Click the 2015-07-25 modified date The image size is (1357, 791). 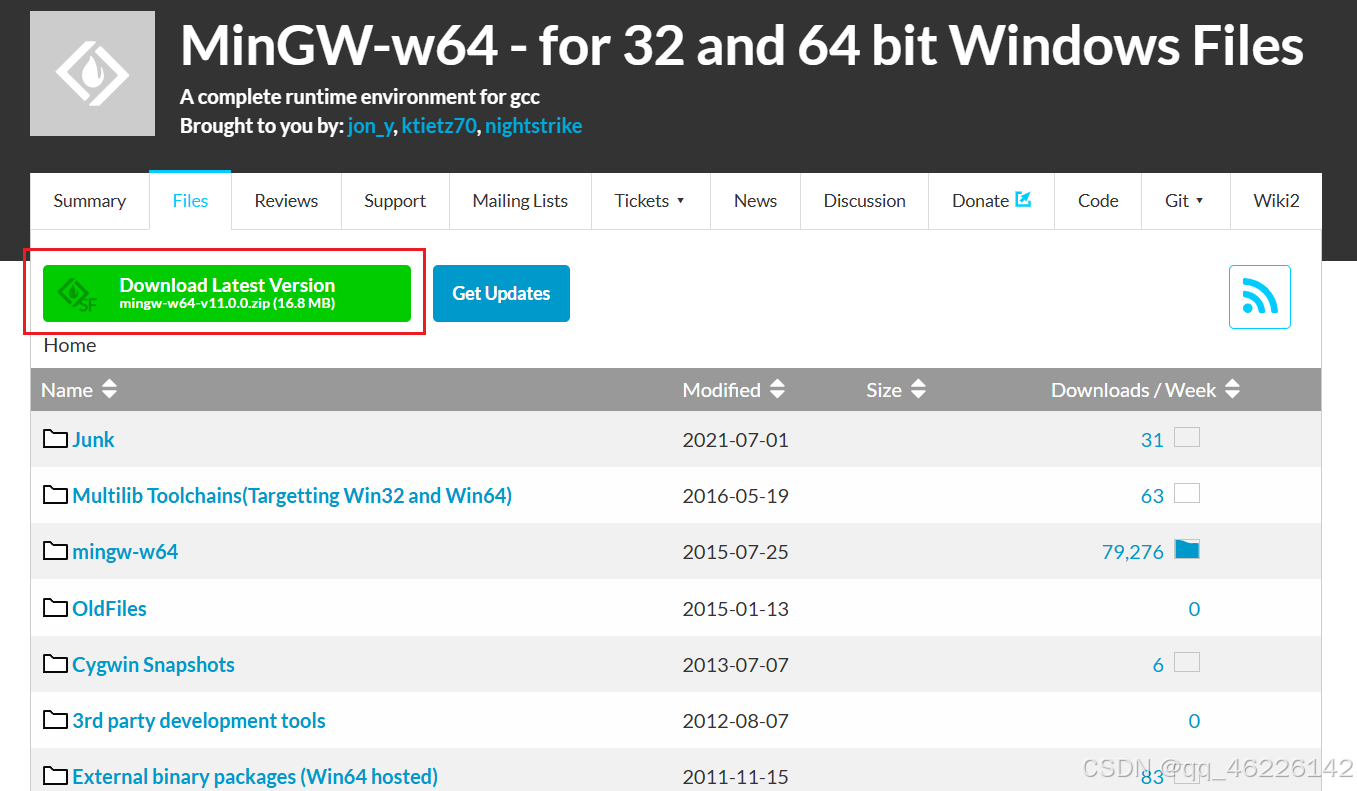pyautogui.click(x=735, y=552)
